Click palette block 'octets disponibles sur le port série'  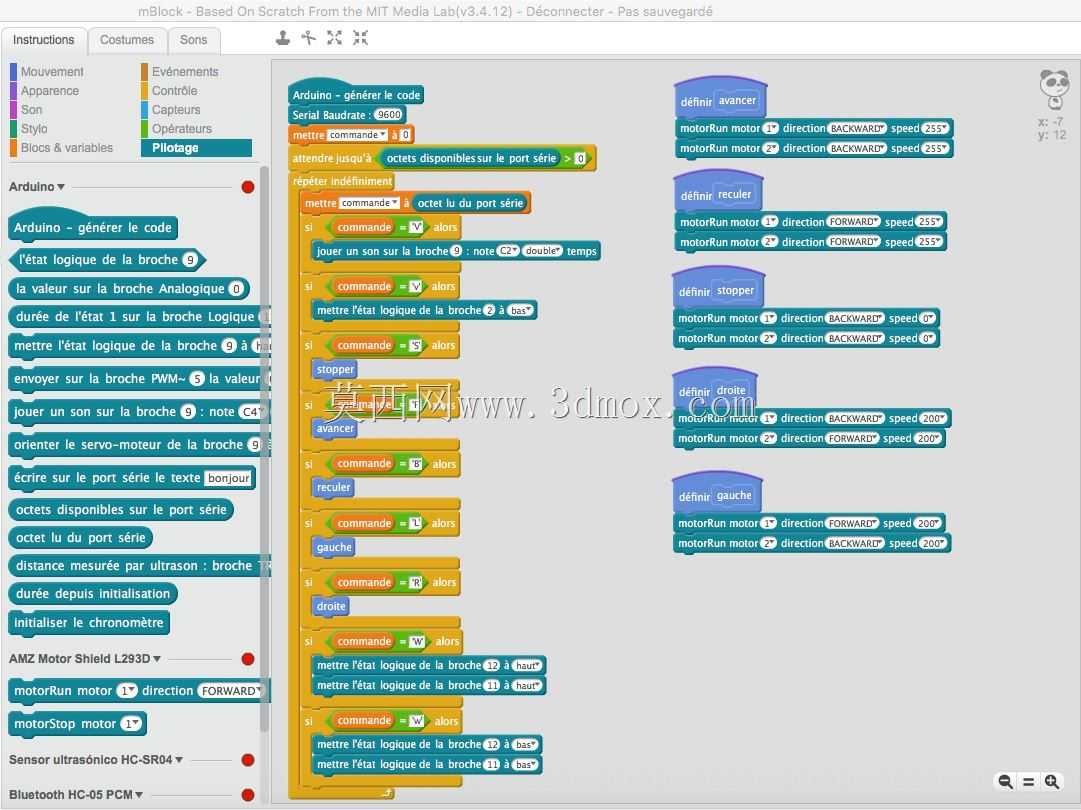point(121,510)
